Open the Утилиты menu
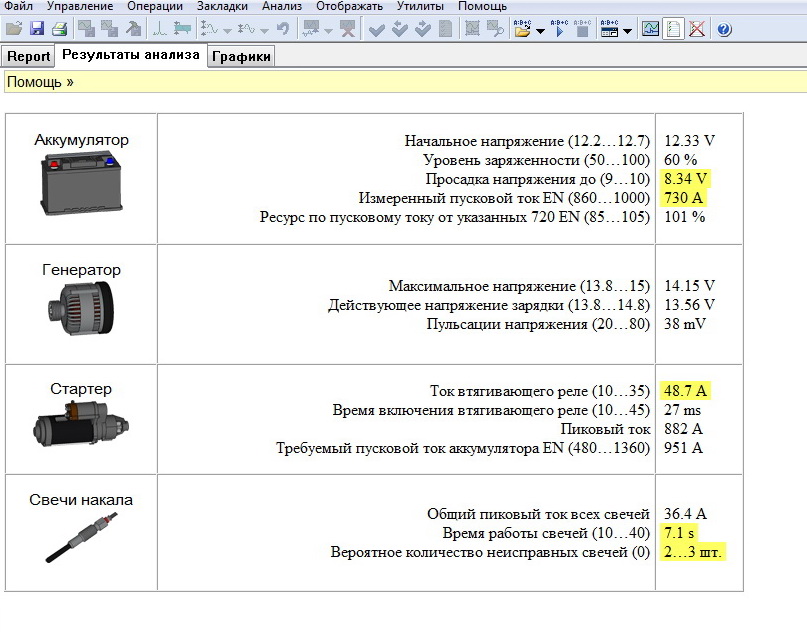This screenshot has width=807, height=632. pos(420,6)
